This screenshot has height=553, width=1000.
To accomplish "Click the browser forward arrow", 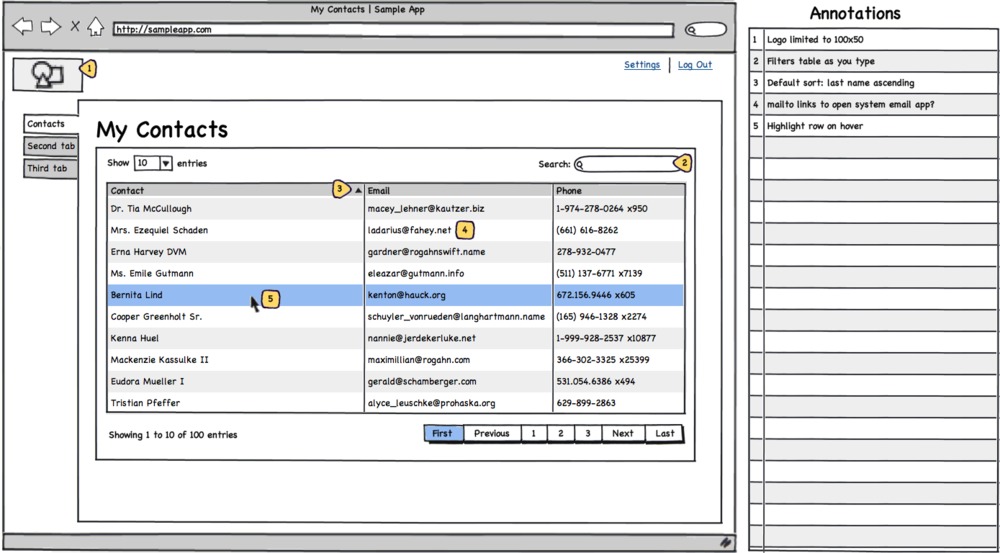I will pyautogui.click(x=50, y=27).
